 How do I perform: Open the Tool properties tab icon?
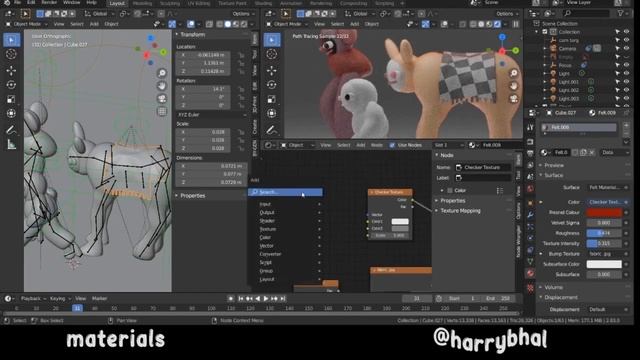[x=530, y=127]
